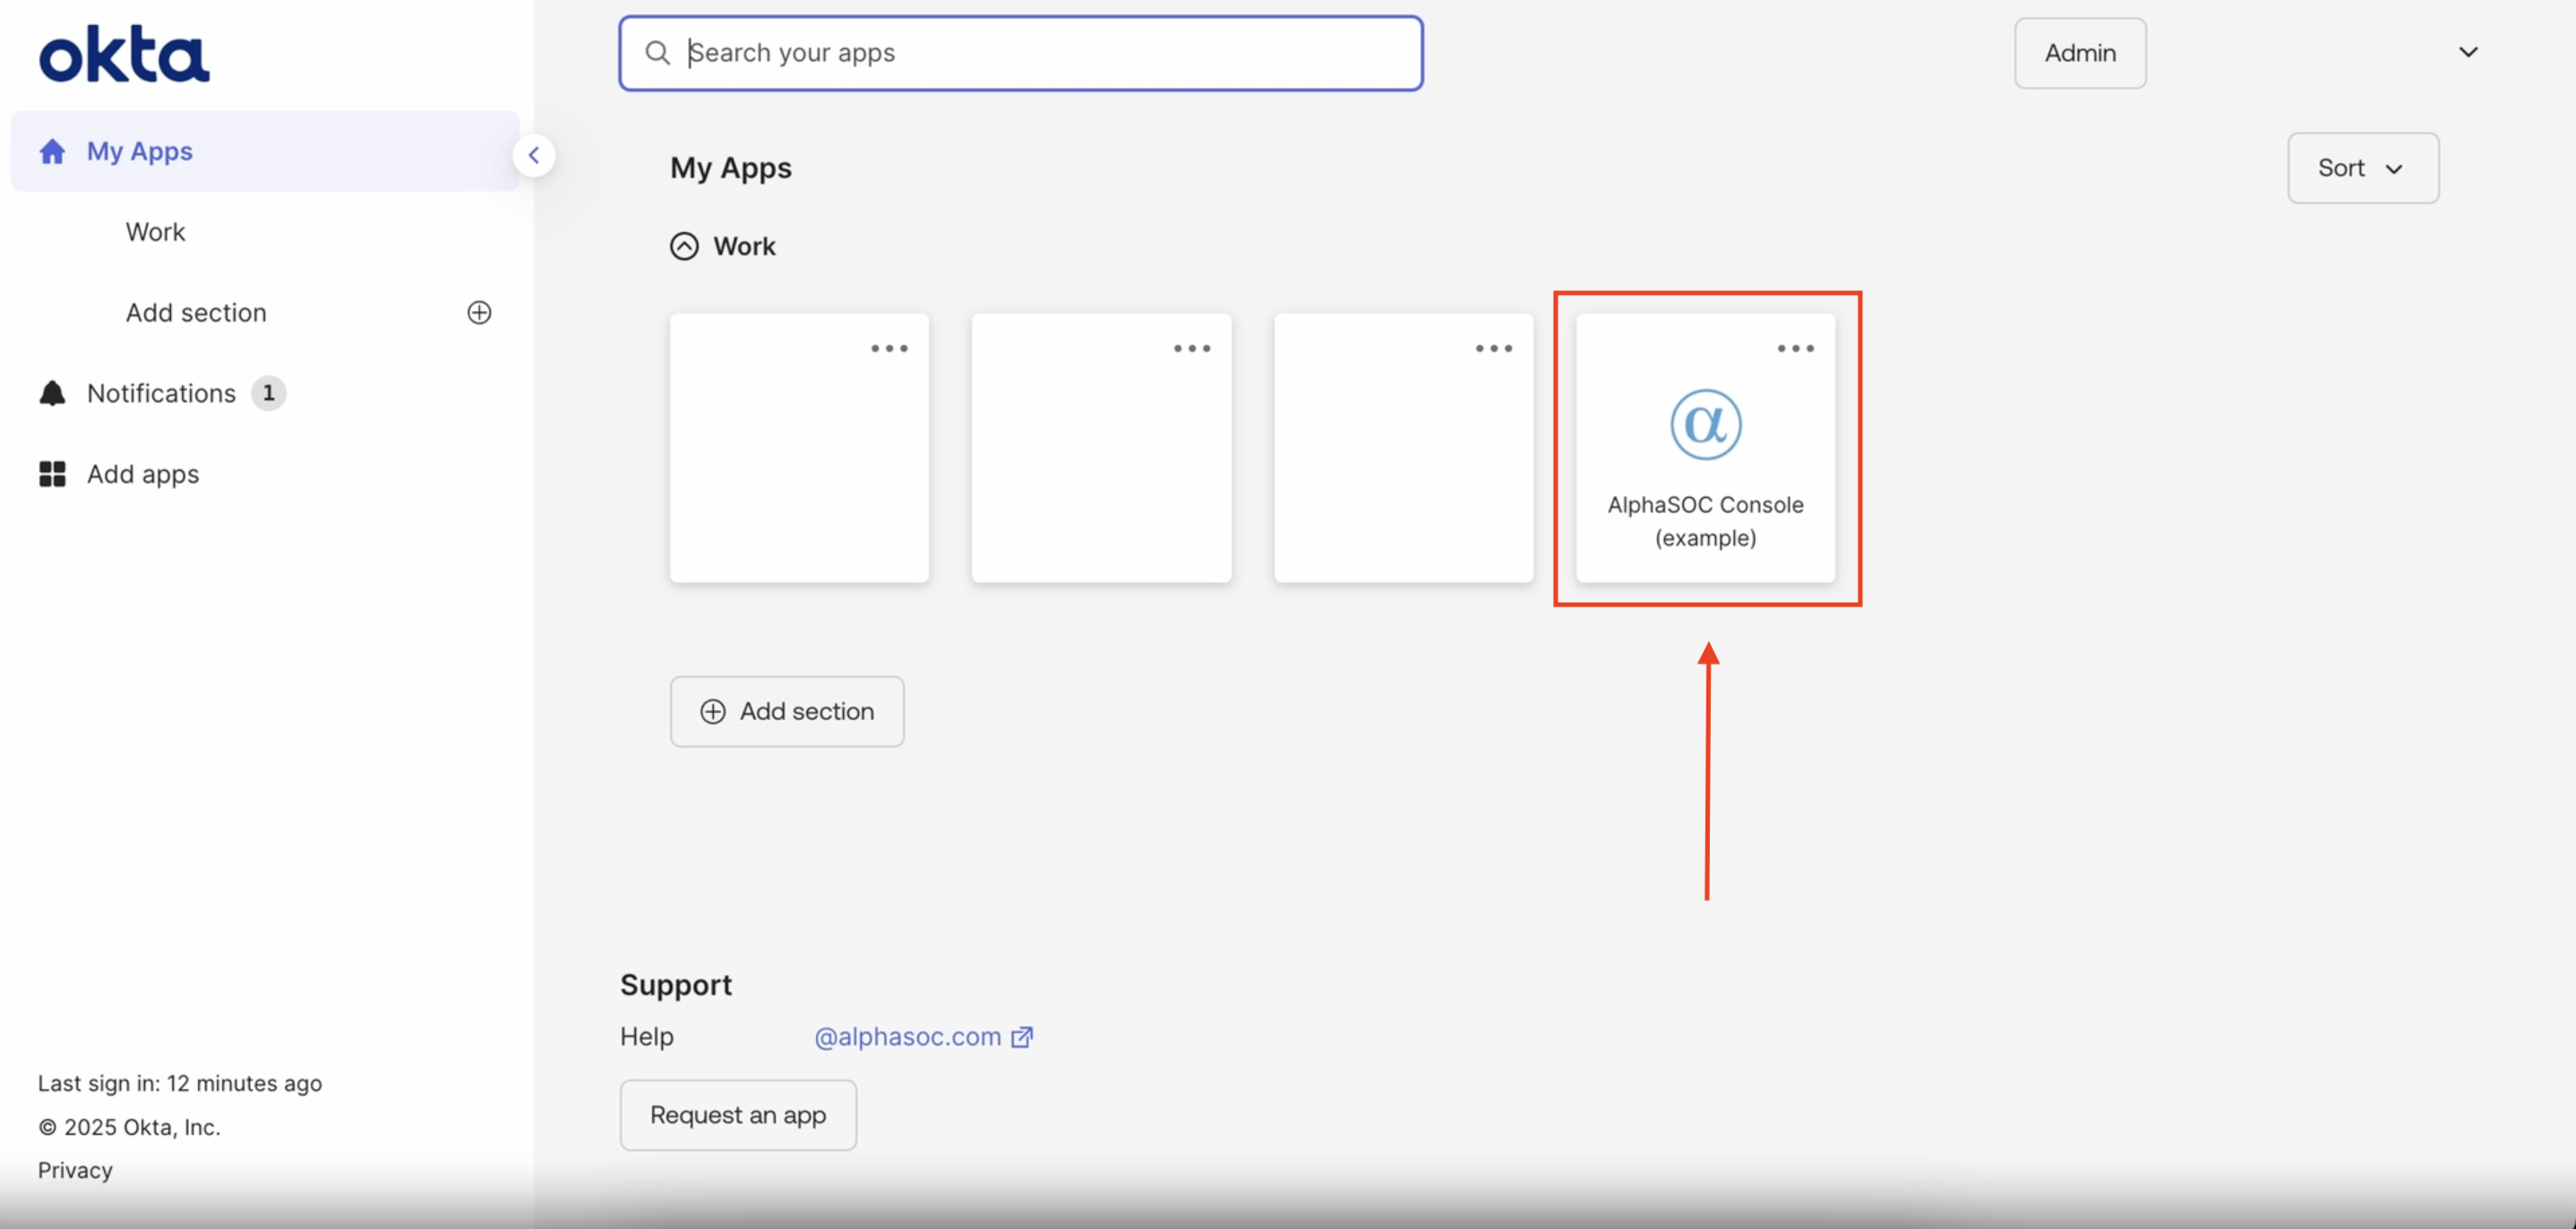Screen dimensions: 2576x1229
Task: Open three-dot menu on AlphaSOC Console tile
Action: tap(1795, 348)
